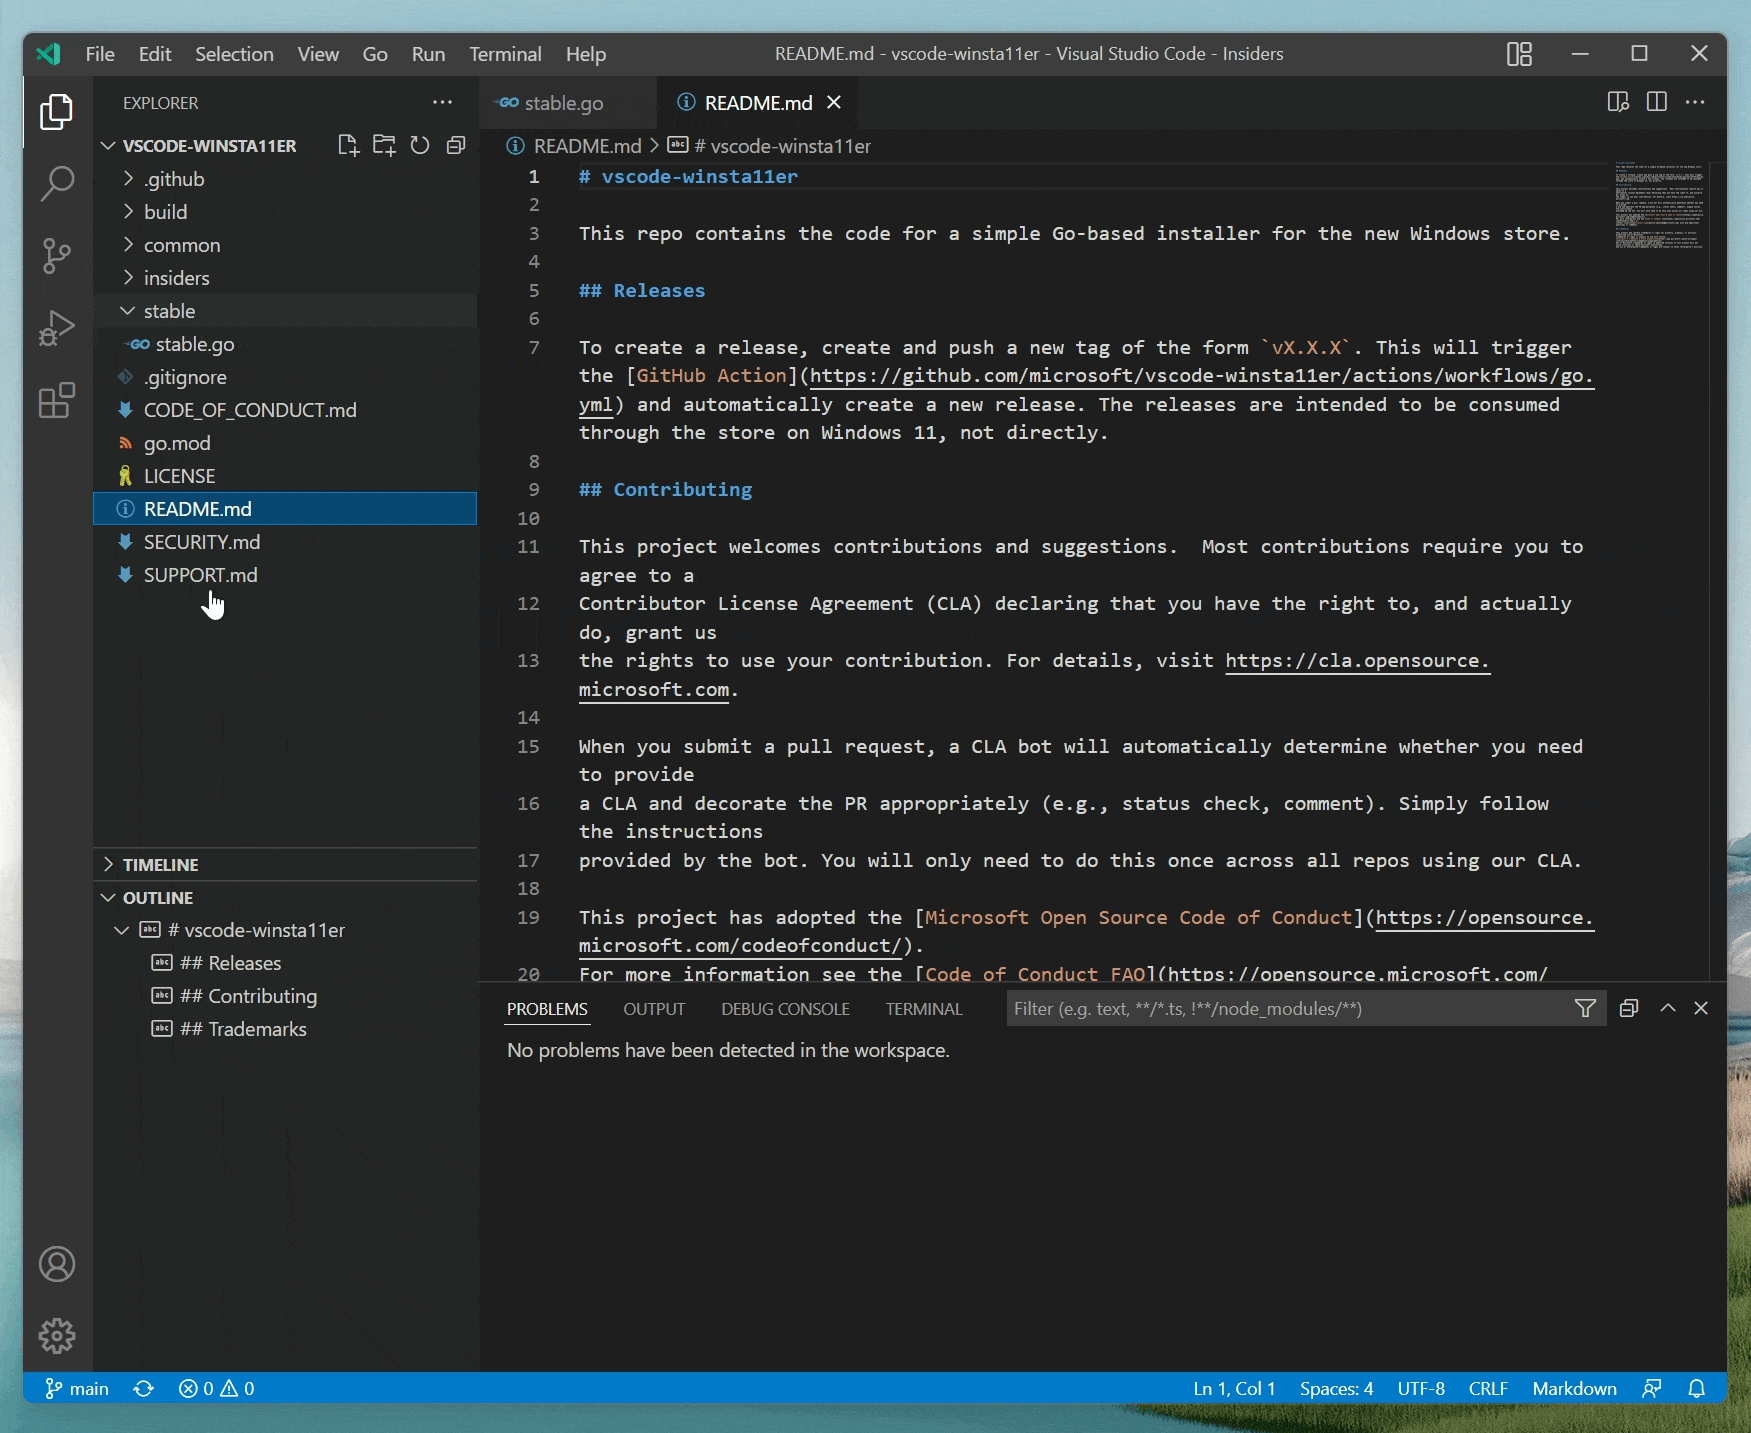Image resolution: width=1751 pixels, height=1433 pixels.
Task: Open the Markdown preview for README.md
Action: [x=1618, y=102]
